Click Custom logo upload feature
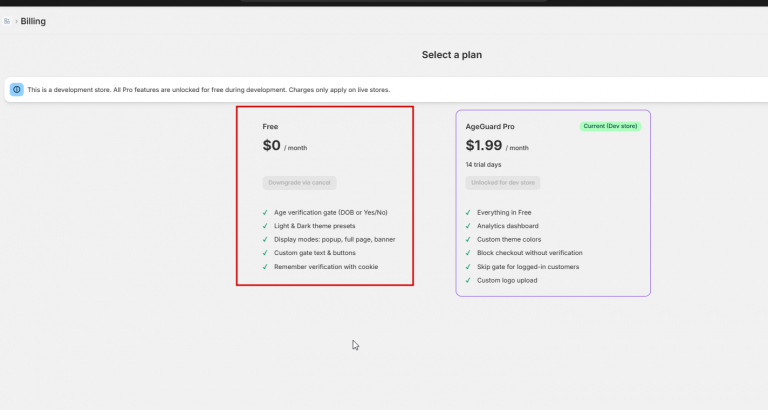The width and height of the screenshot is (768, 410). point(507,281)
